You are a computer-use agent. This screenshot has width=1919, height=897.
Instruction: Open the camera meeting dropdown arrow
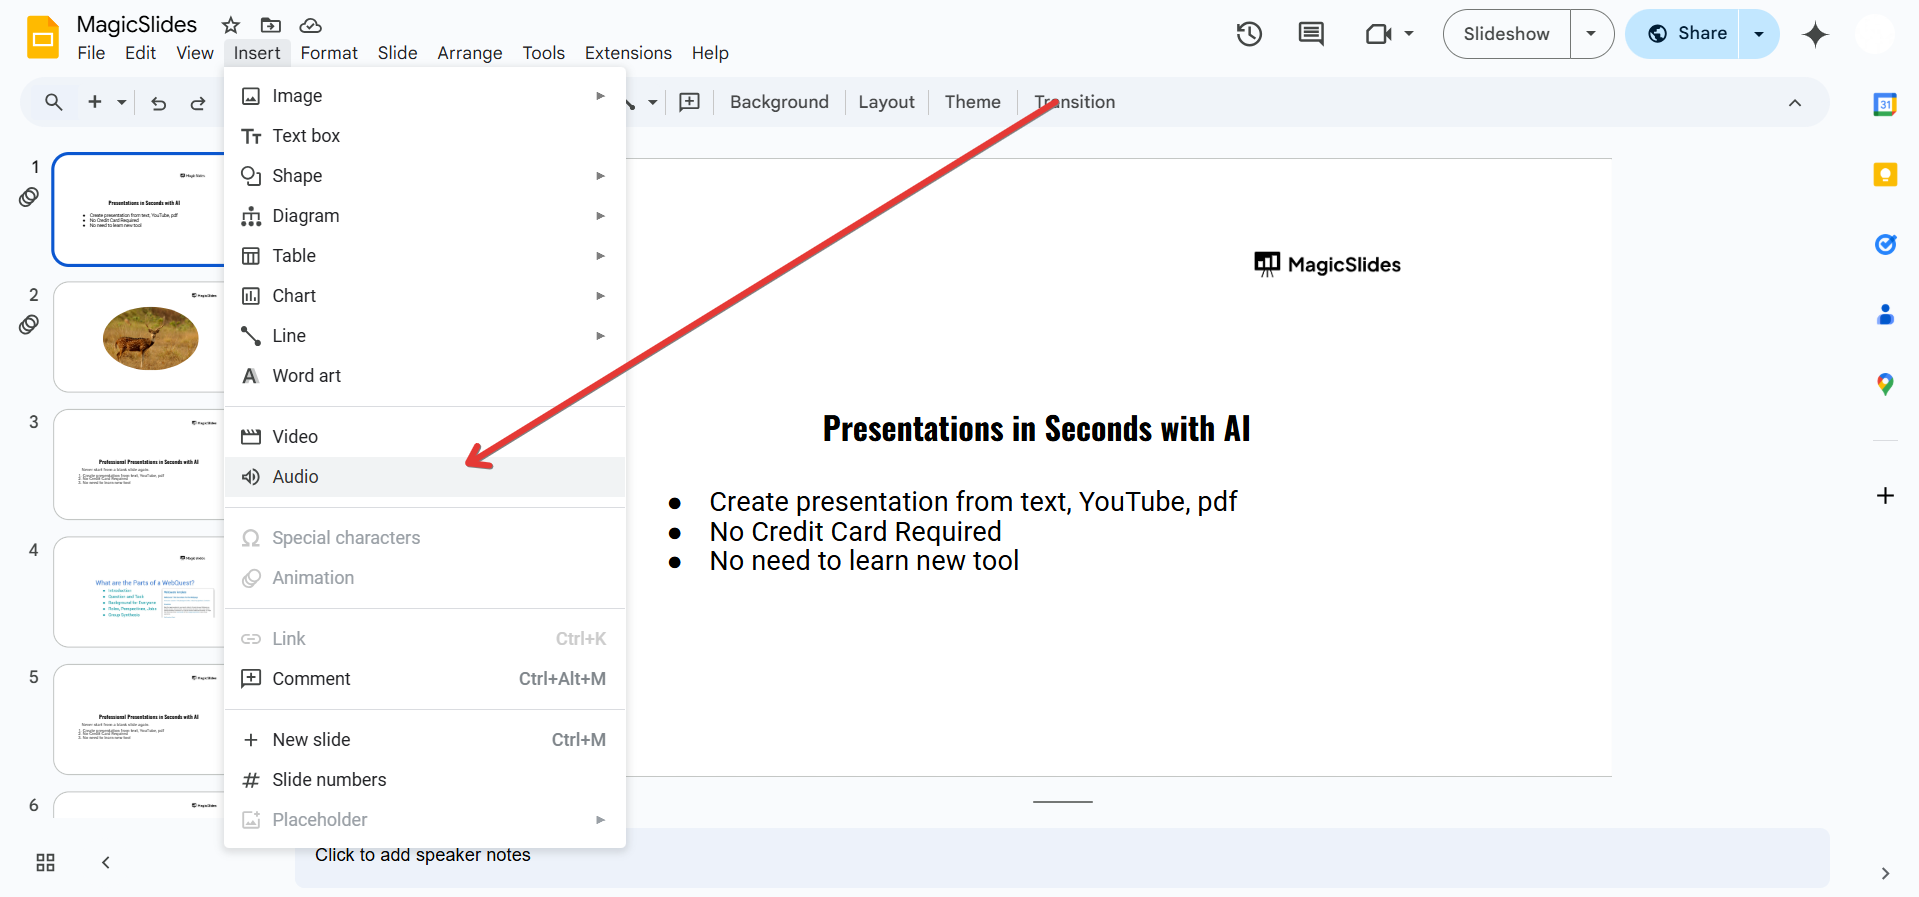pyautogui.click(x=1409, y=34)
